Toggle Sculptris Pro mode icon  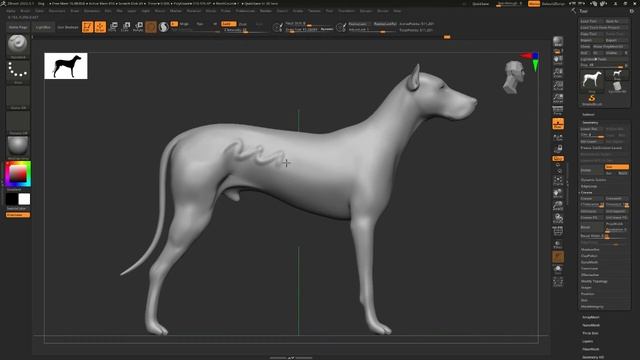tap(164, 27)
